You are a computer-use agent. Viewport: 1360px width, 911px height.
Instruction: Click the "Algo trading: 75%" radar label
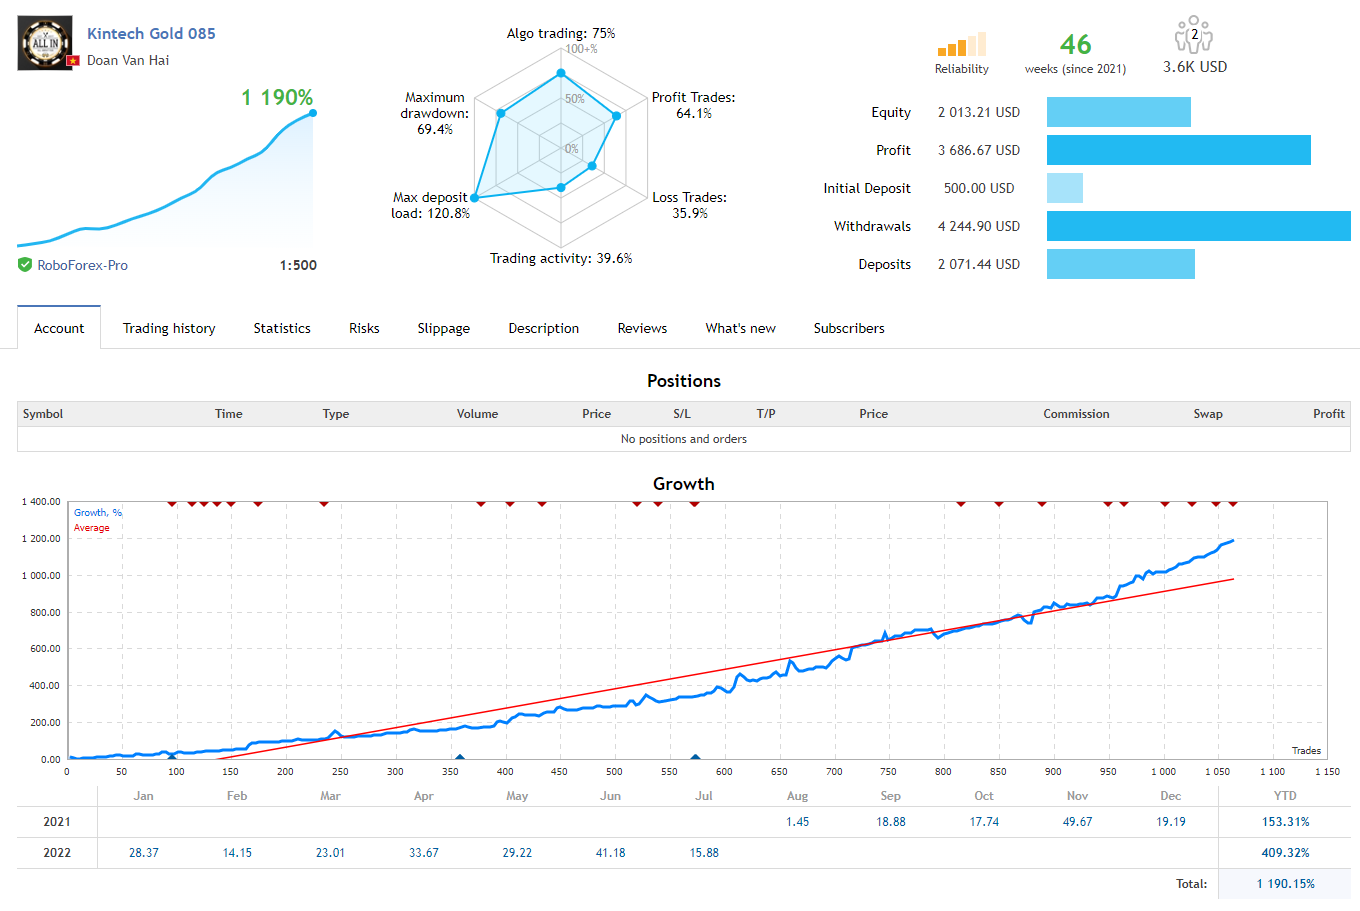561,33
